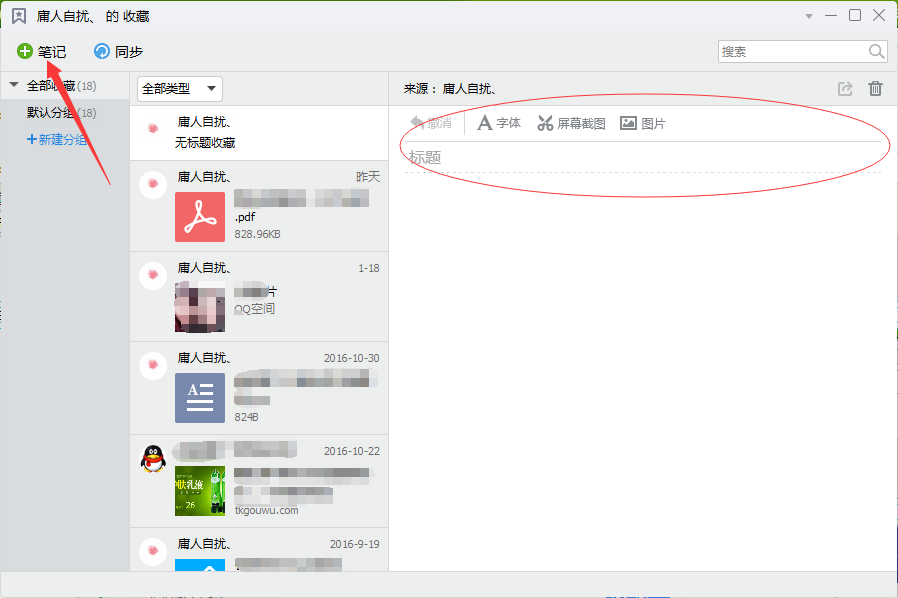Click the blue sync icon
This screenshot has height=598, width=898.
(101, 52)
